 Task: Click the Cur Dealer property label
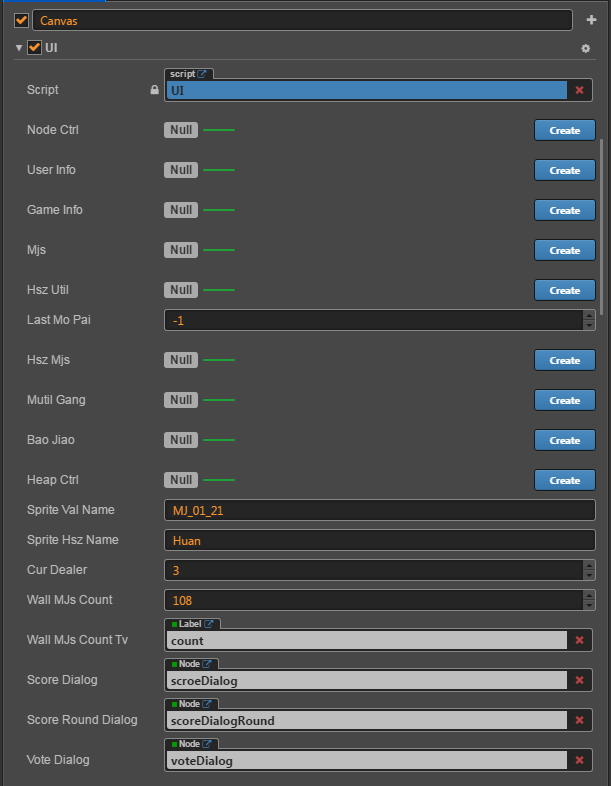pyautogui.click(x=57, y=570)
